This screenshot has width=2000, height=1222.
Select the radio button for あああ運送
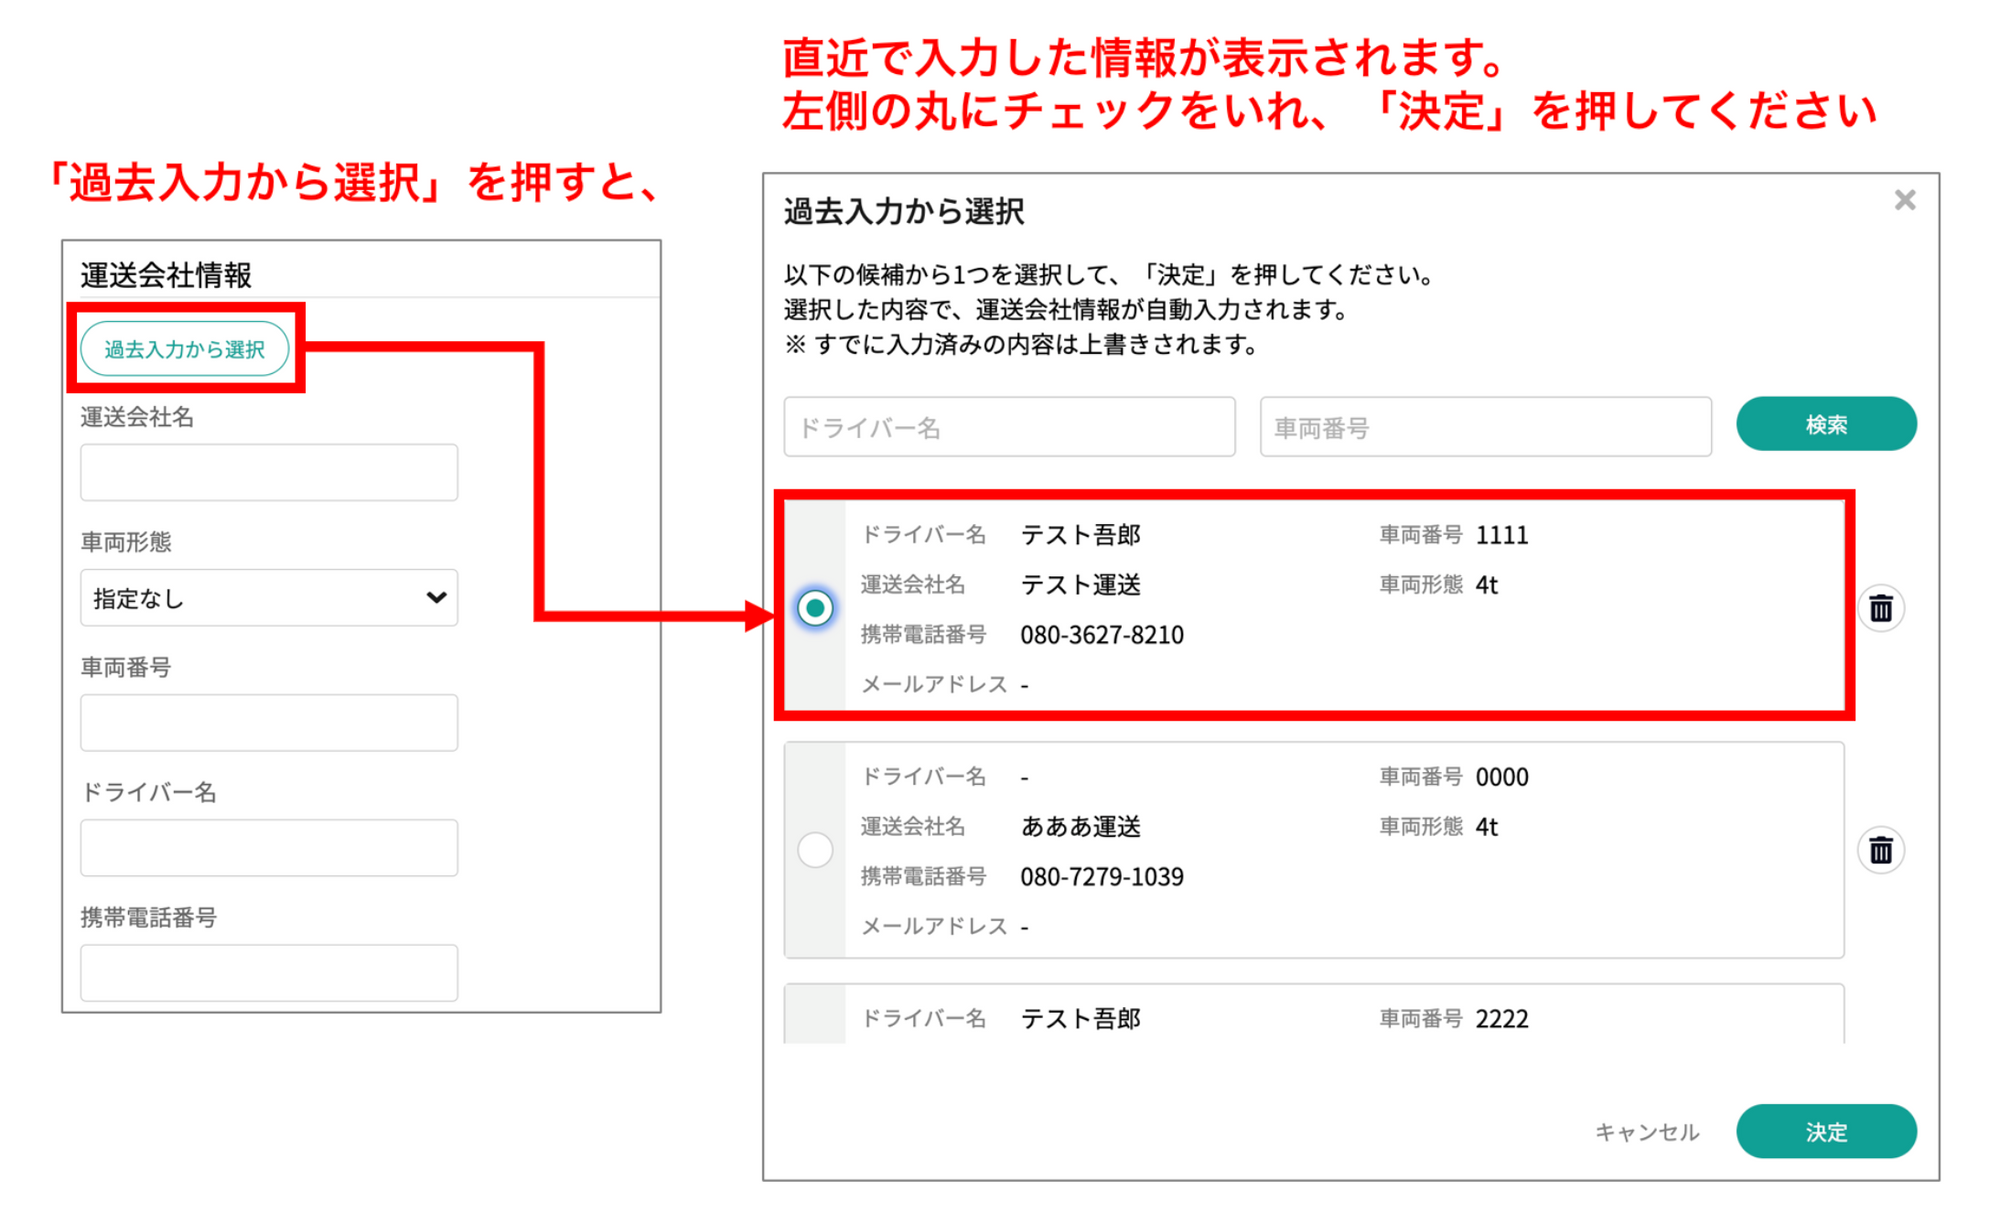[x=815, y=850]
